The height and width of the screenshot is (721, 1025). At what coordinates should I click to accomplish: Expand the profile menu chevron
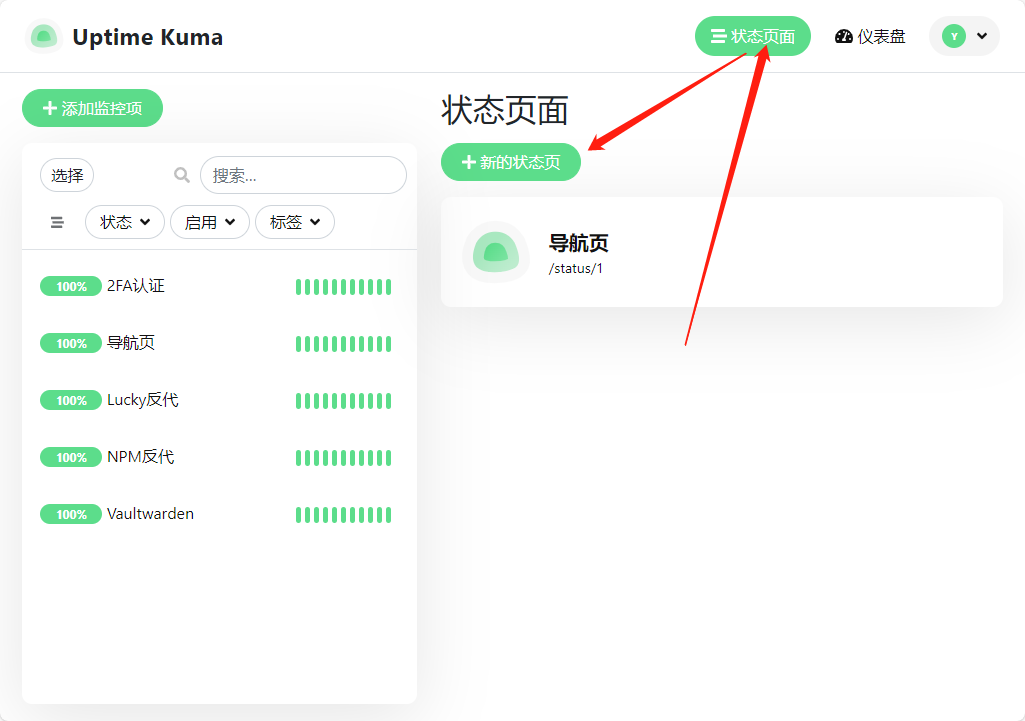click(982, 36)
